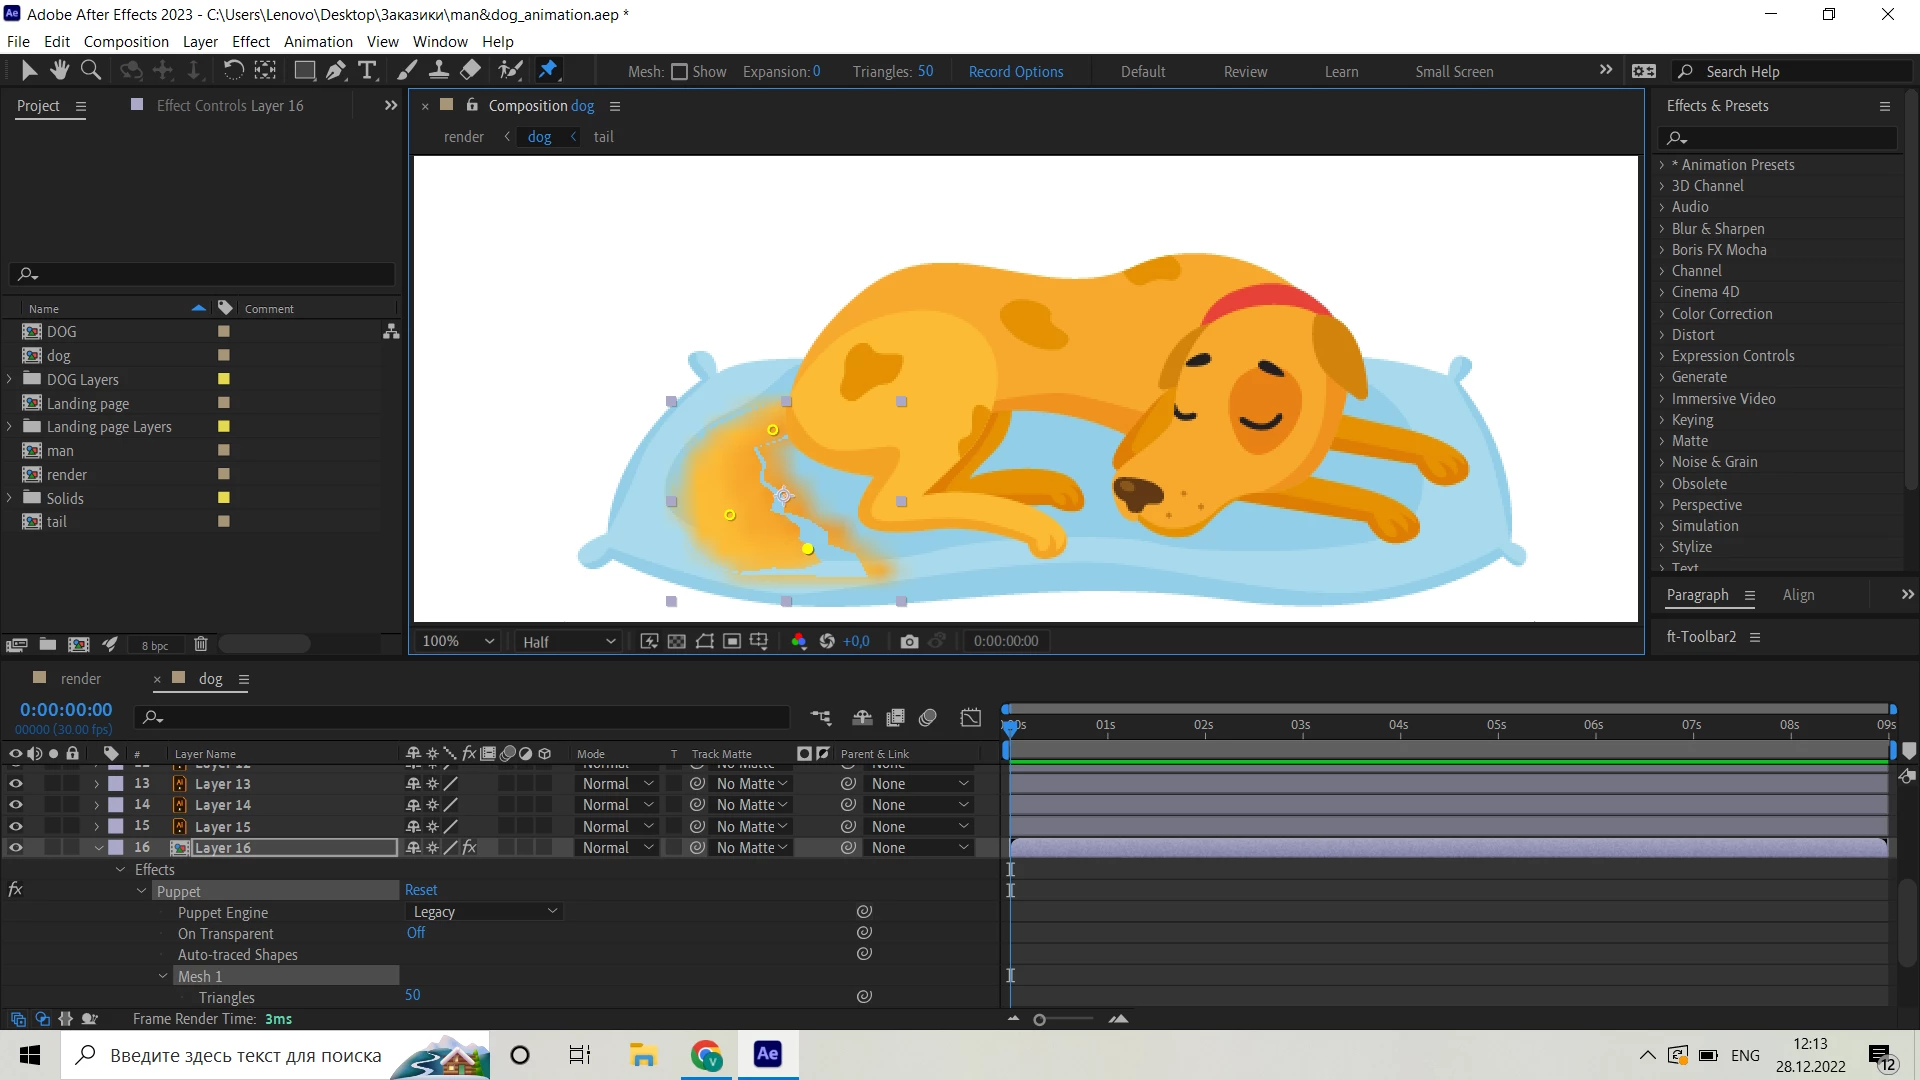Select the Puppet Pin tool

(548, 70)
